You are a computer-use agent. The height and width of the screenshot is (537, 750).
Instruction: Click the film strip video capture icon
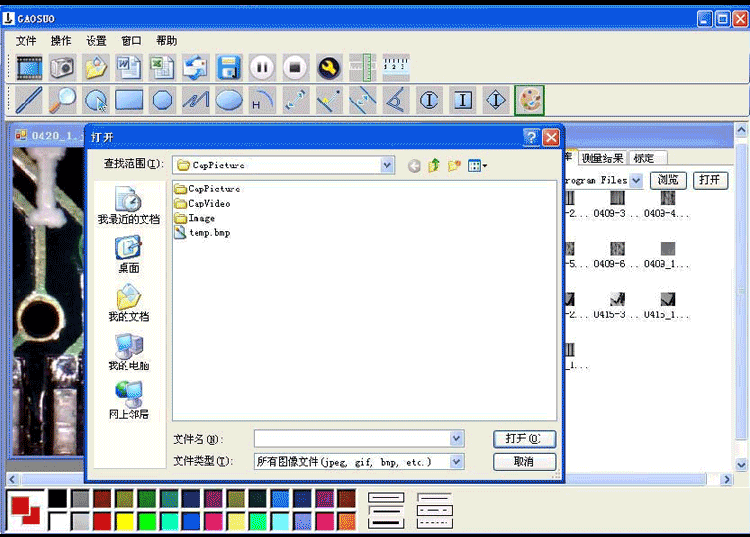[29, 67]
